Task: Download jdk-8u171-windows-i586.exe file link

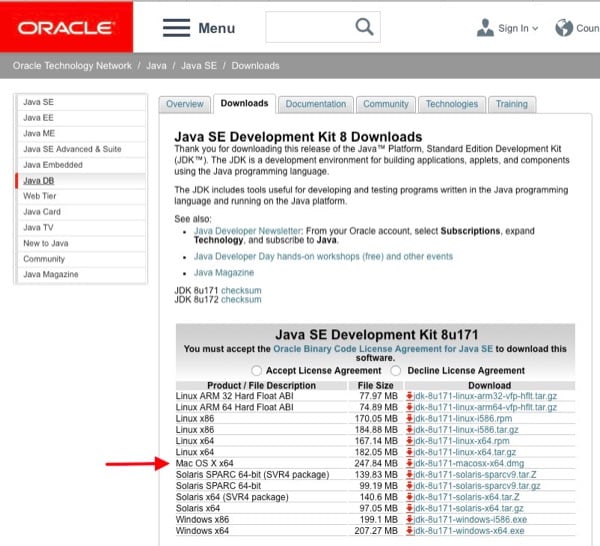Action: [x=471, y=519]
